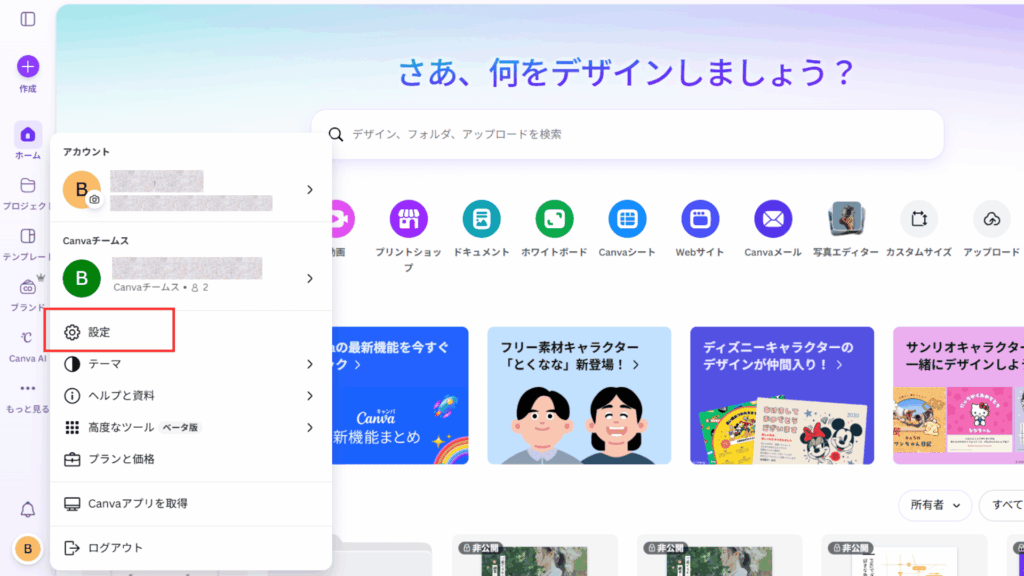Expand the Theme (テーマ) submenu
Screen dimensions: 1024x576
(x=190, y=364)
